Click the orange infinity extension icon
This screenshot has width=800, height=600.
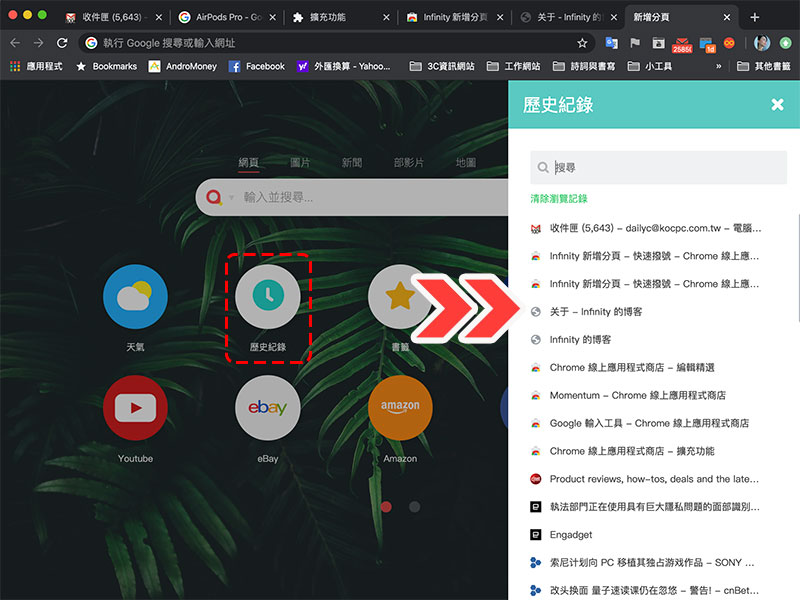(x=730, y=43)
